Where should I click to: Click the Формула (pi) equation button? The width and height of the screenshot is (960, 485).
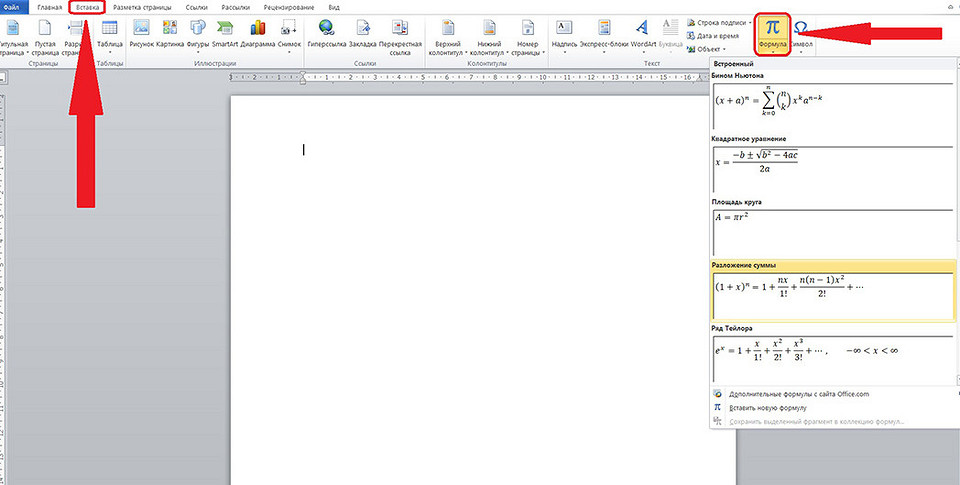tap(772, 31)
